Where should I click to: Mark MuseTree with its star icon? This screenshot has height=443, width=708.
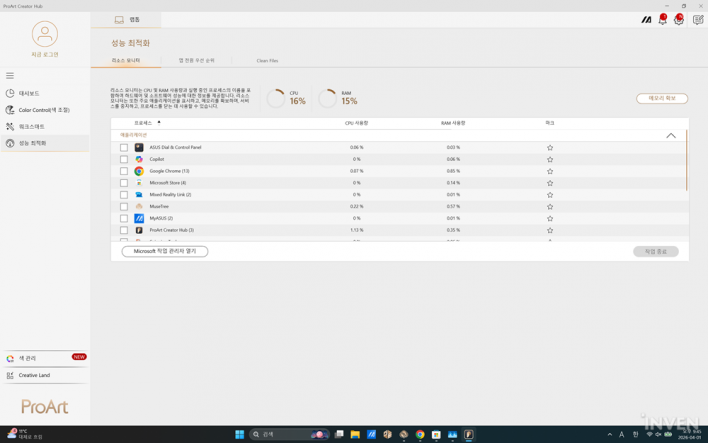click(x=549, y=207)
